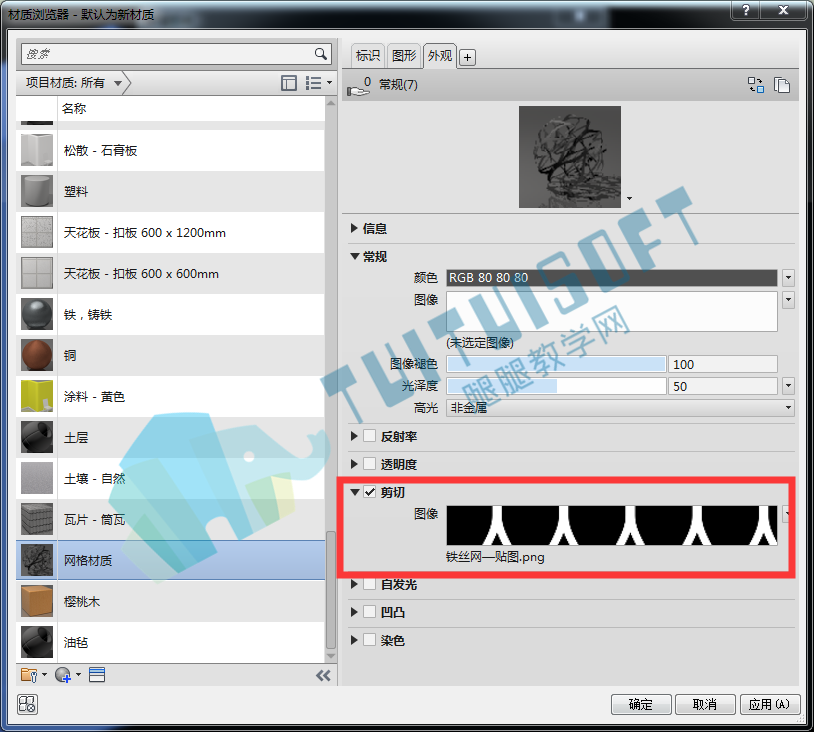The image size is (814, 732).
Task: Enable the 染色 checkbox
Action: click(370, 640)
